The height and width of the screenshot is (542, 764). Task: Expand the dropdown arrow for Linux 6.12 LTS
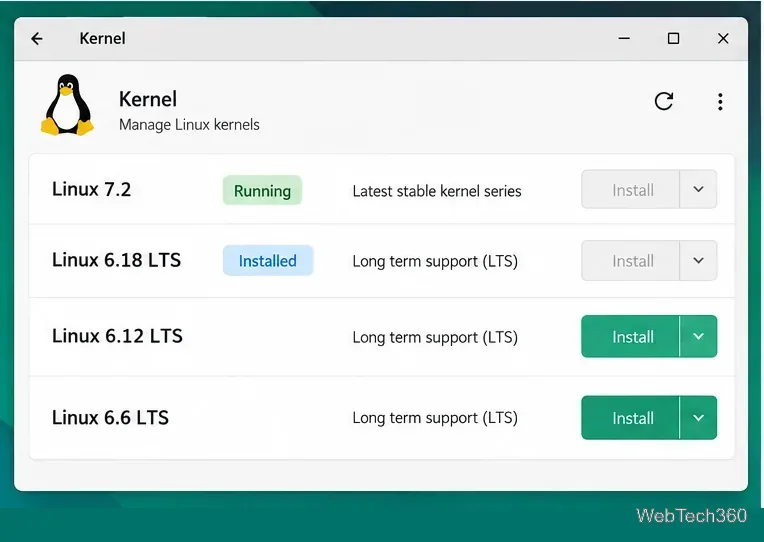tap(698, 336)
